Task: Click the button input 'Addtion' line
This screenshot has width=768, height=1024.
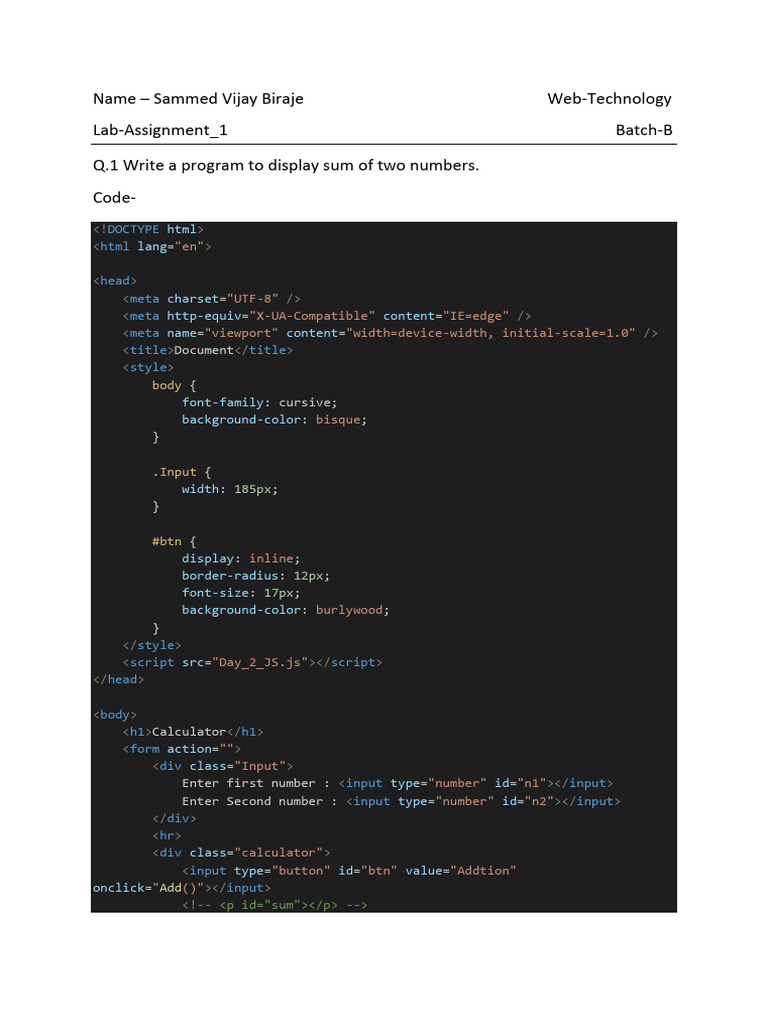Action: click(349, 871)
